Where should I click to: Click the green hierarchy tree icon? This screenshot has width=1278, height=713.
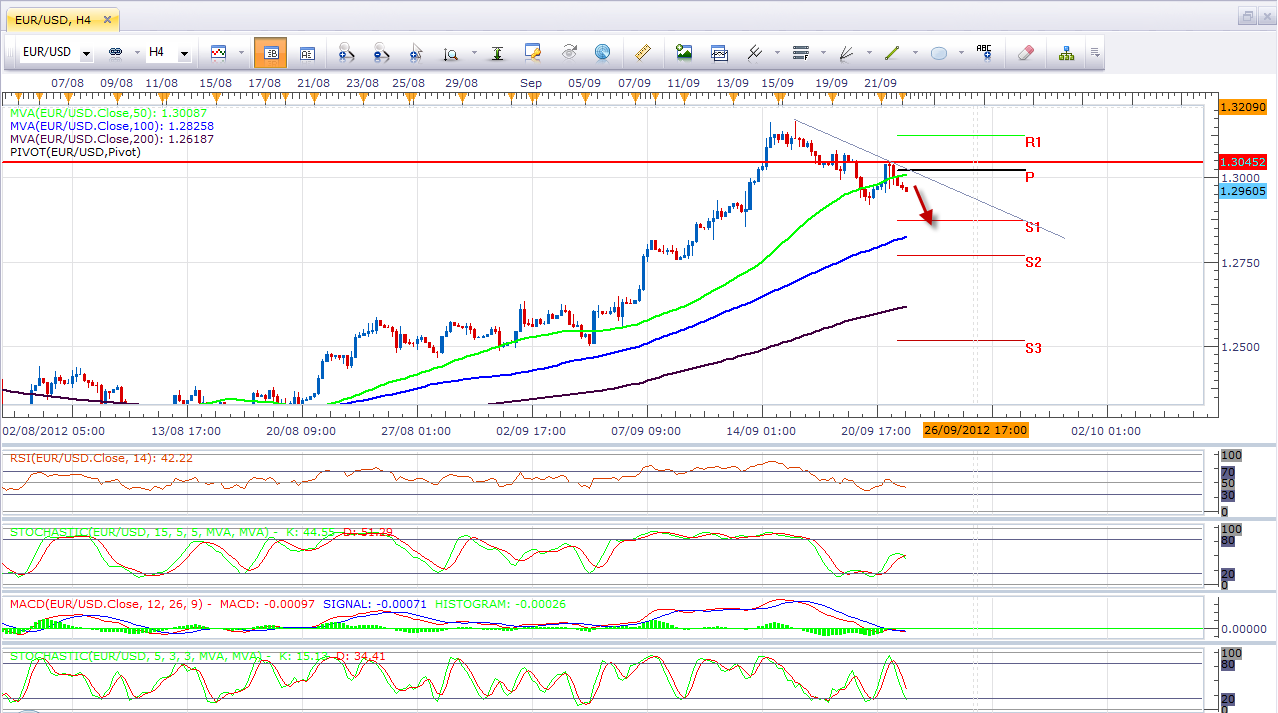[1066, 52]
